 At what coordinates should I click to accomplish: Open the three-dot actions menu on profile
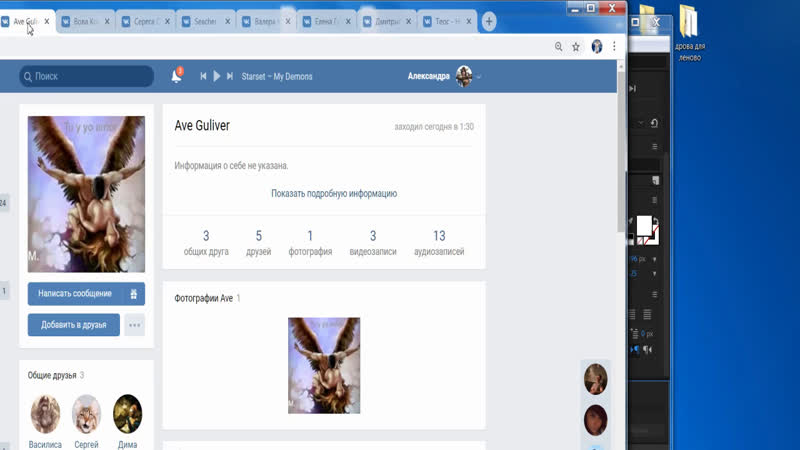[134, 325]
